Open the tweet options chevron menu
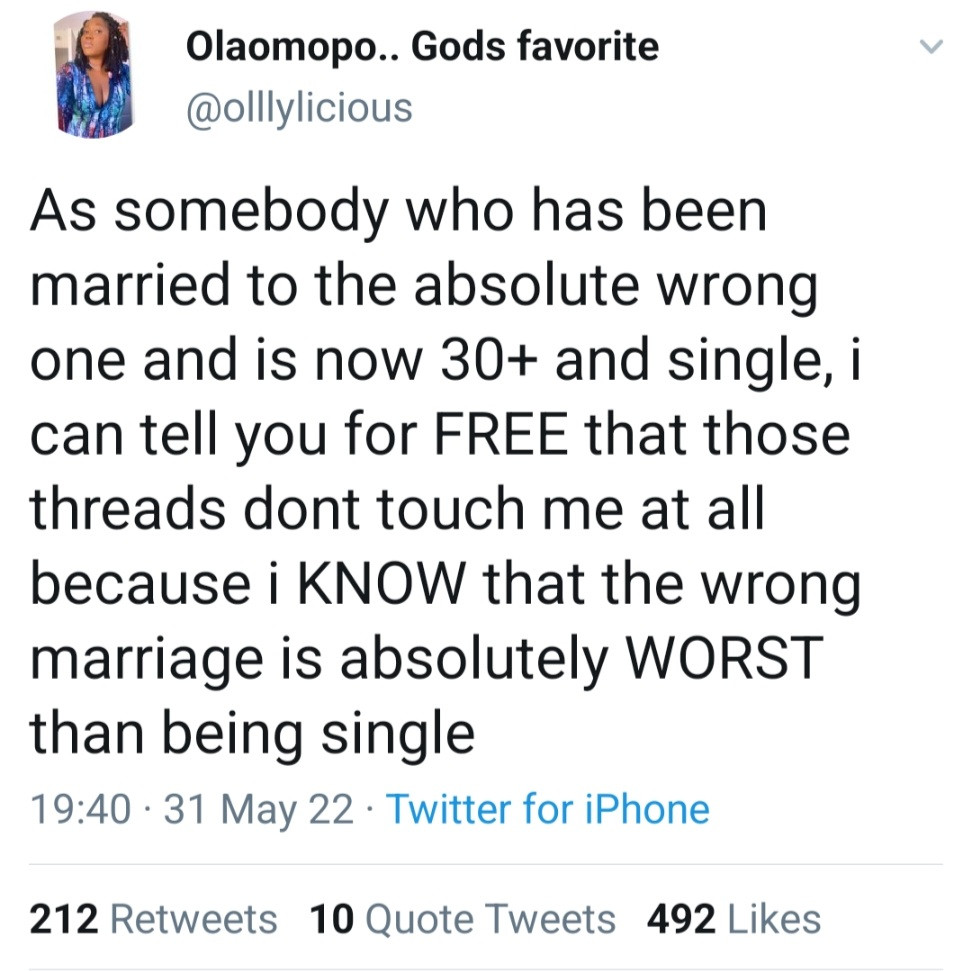The width and height of the screenshot is (972, 971). point(930,48)
